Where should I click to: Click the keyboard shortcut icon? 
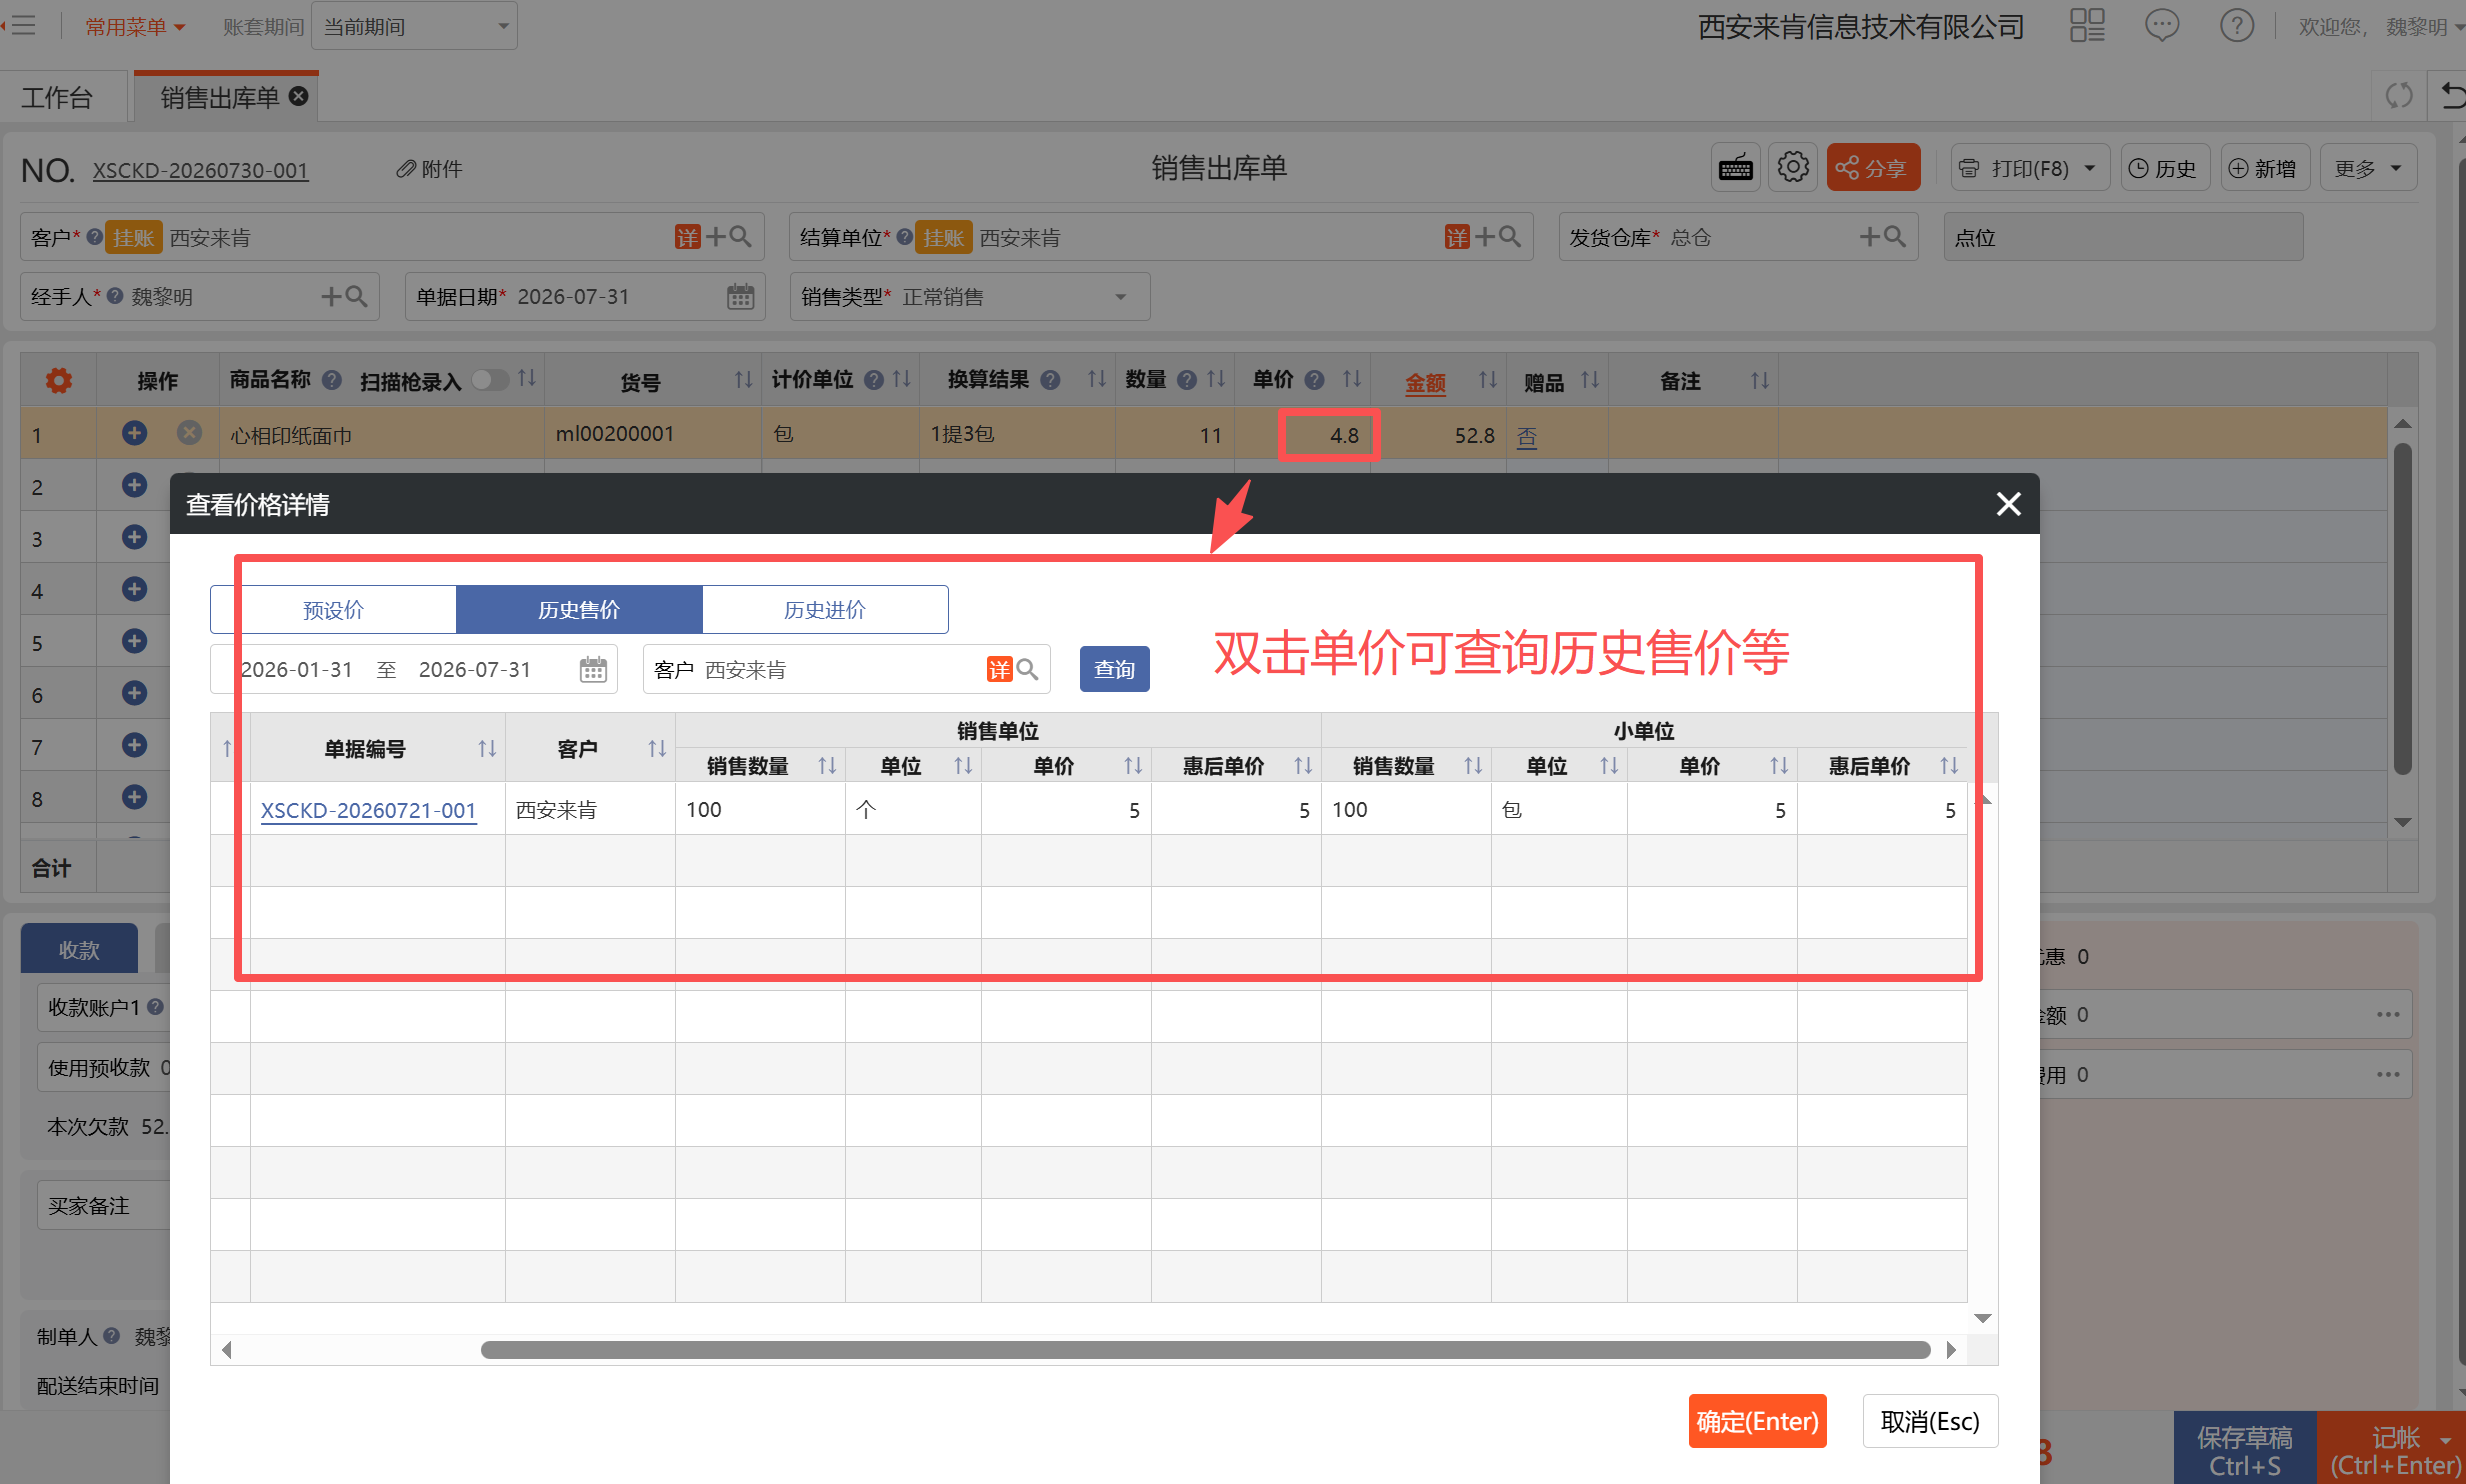click(1735, 168)
